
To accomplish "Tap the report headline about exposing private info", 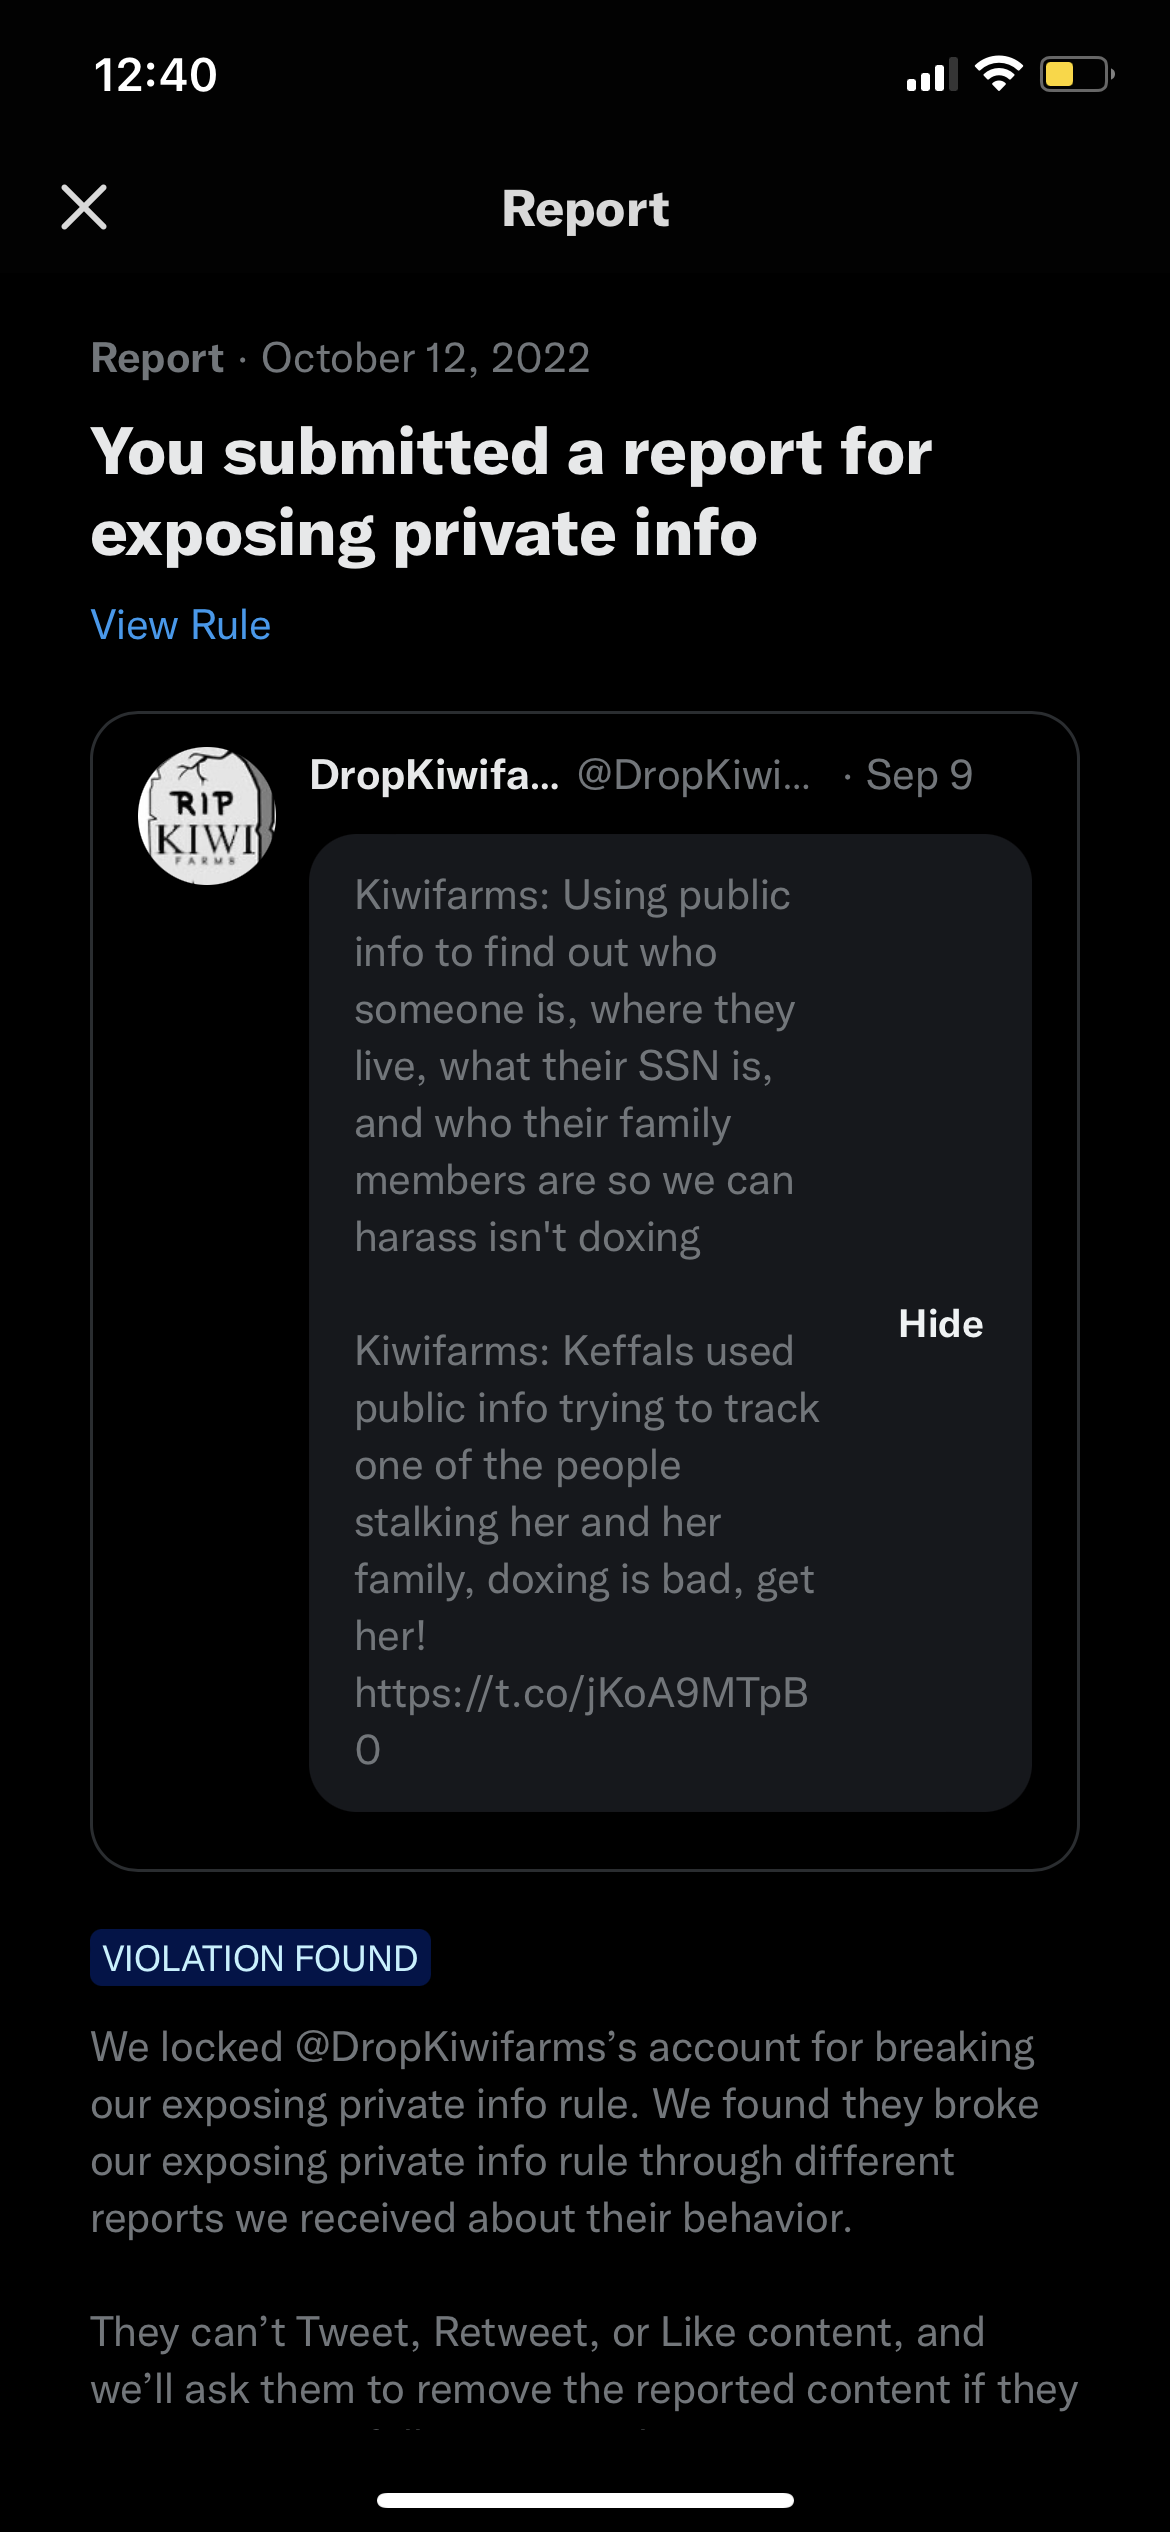I will [x=511, y=492].
